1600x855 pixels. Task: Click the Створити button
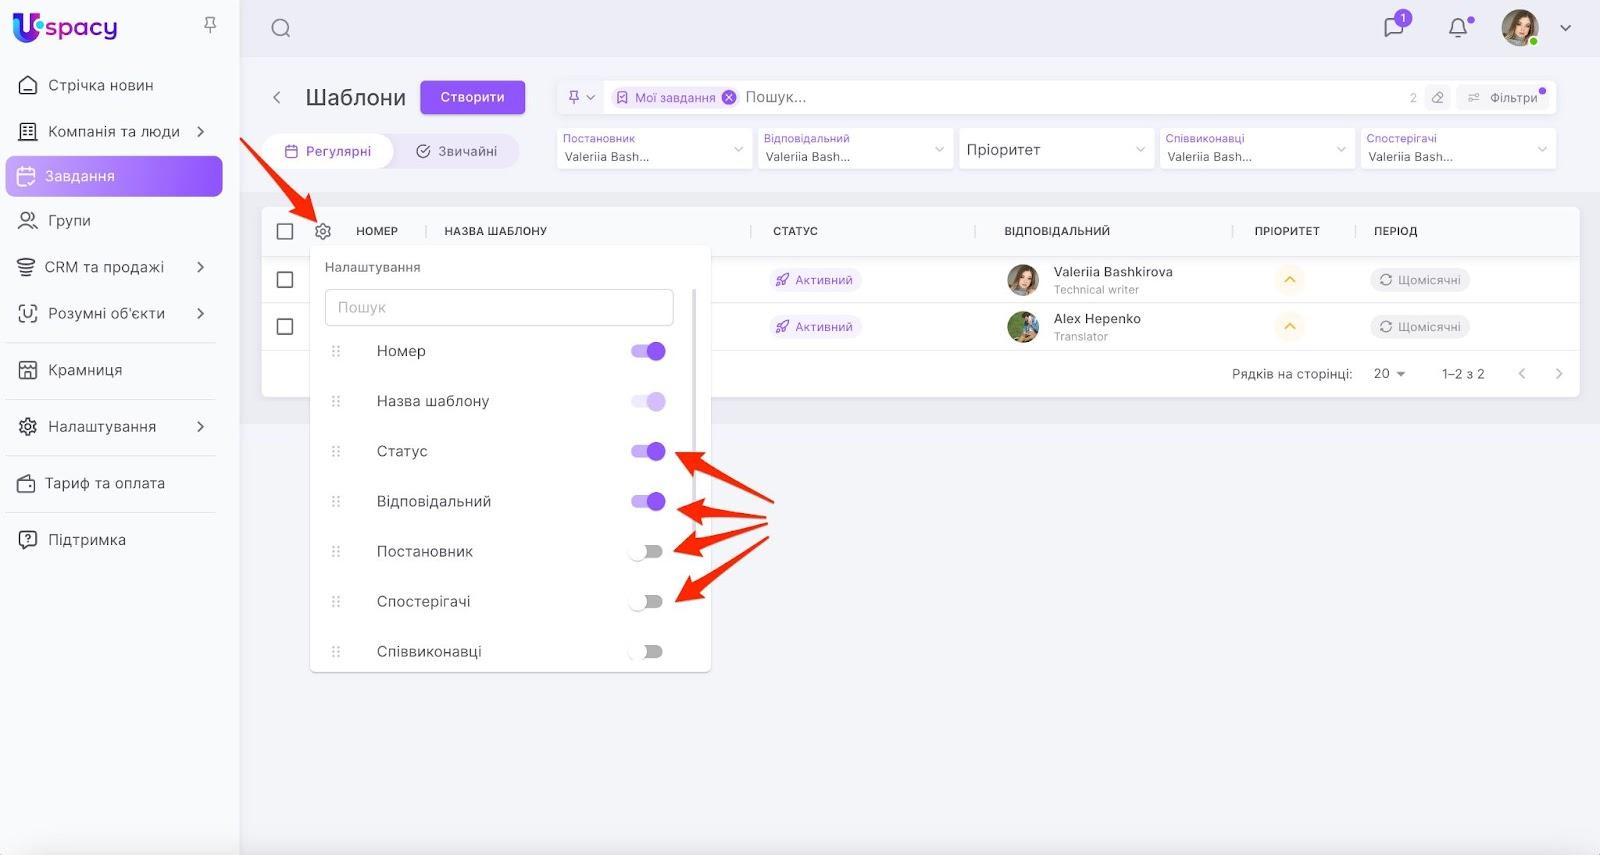(x=472, y=97)
